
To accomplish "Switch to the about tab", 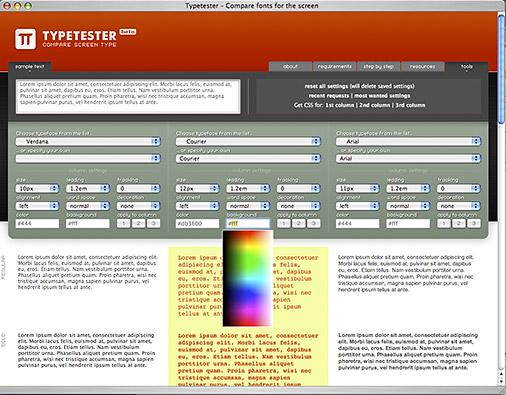I will [290, 67].
